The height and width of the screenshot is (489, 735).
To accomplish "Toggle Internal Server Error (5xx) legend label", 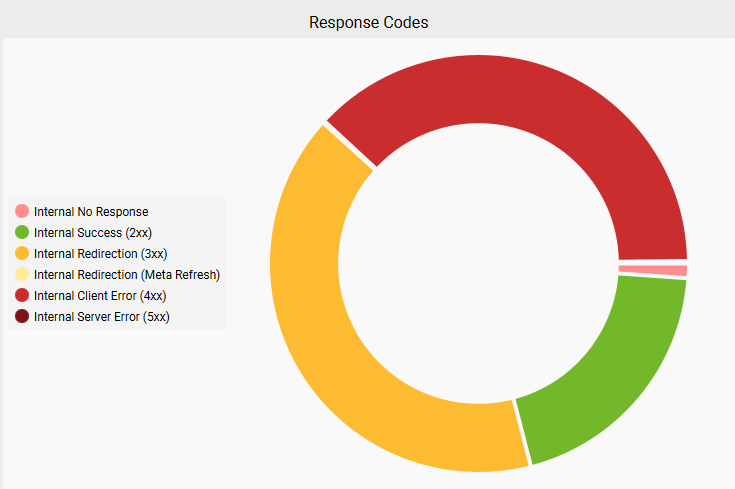I will tap(102, 317).
